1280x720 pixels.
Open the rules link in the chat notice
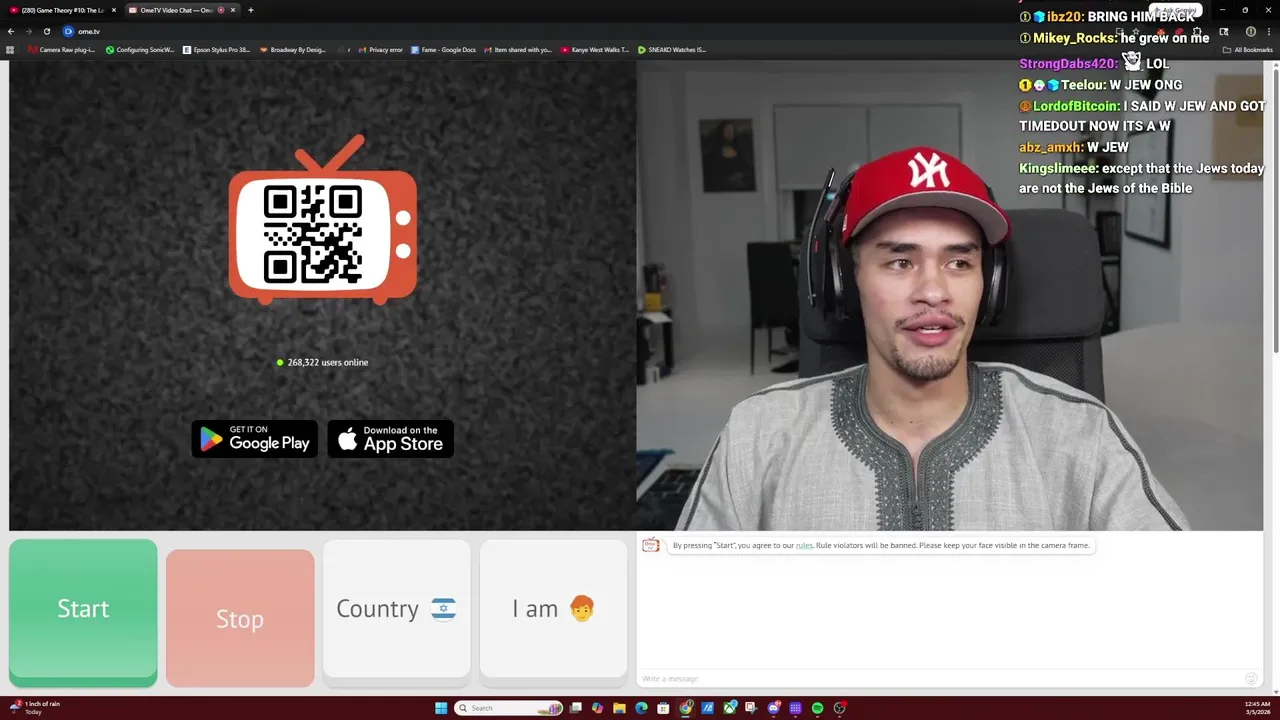pos(804,545)
